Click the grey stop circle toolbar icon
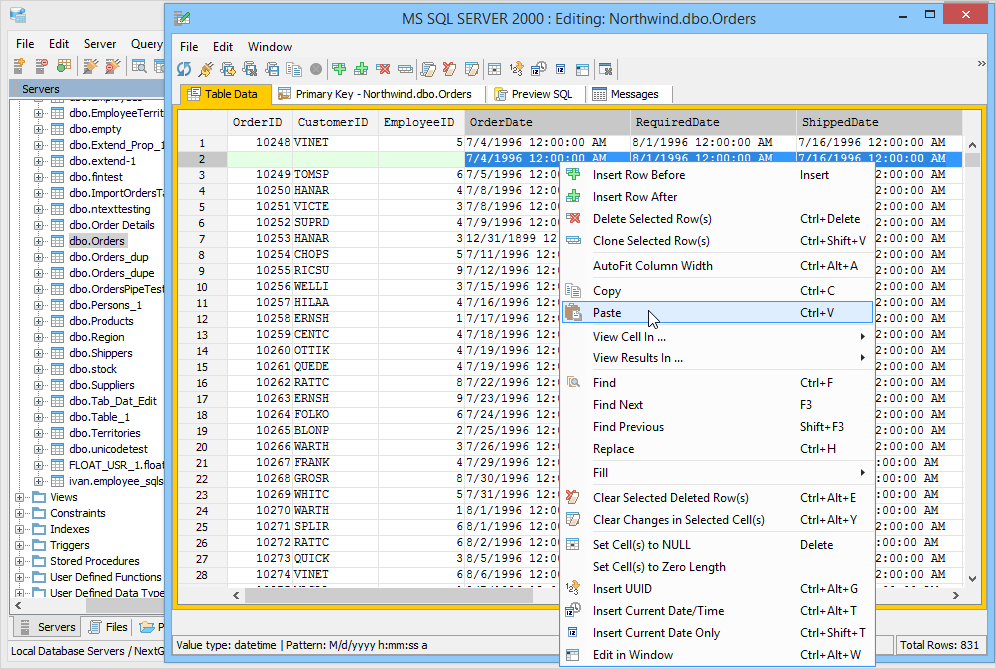This screenshot has width=996, height=669. [316, 69]
